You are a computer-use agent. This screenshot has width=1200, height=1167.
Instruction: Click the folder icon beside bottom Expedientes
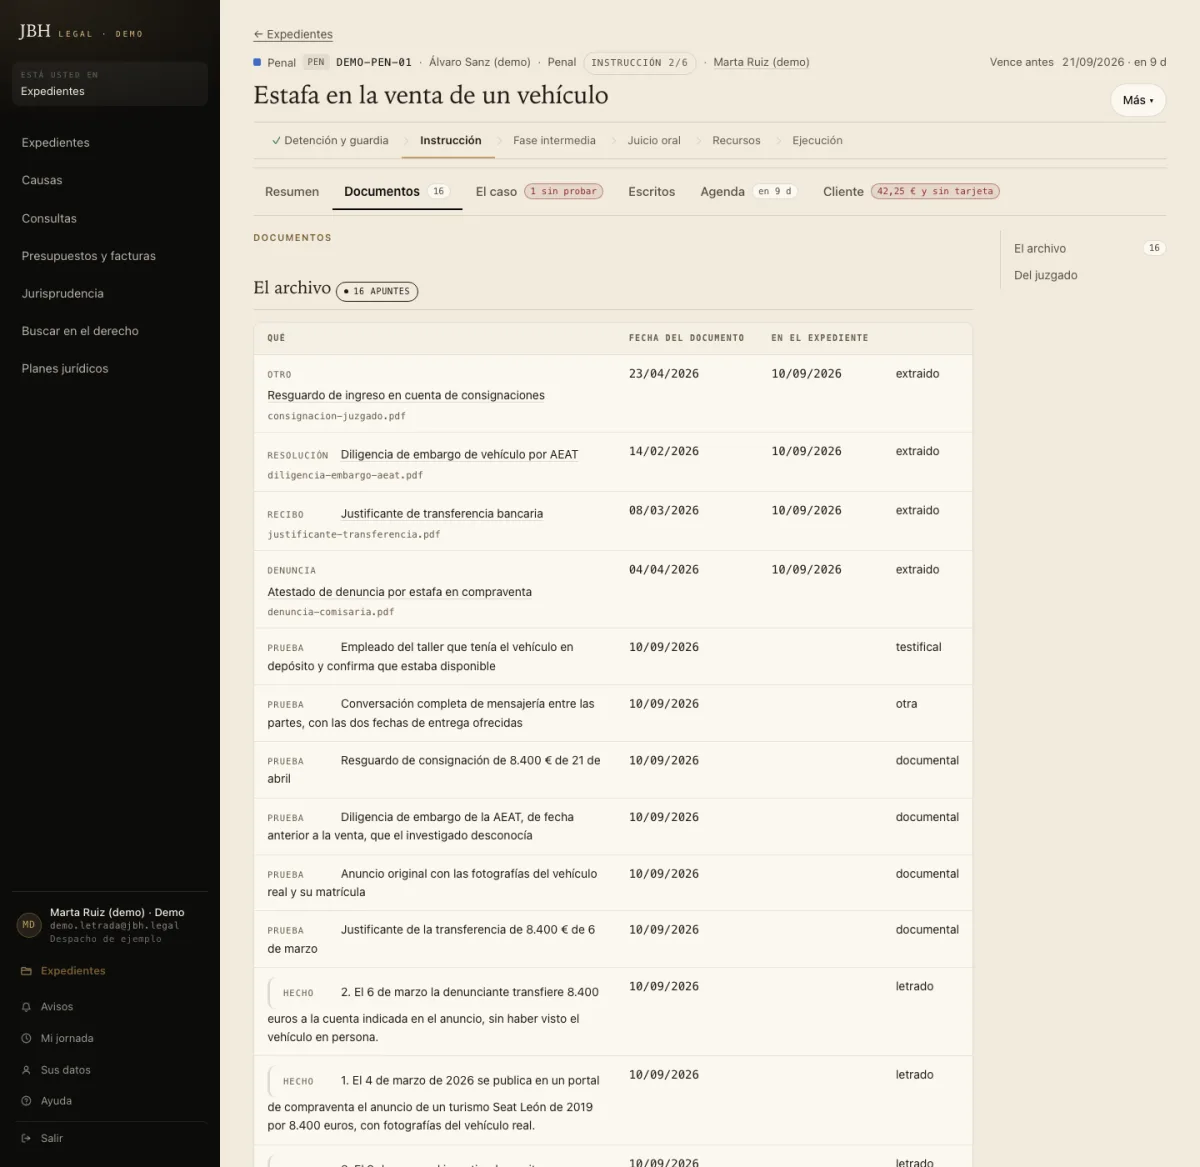pyautogui.click(x=26, y=971)
